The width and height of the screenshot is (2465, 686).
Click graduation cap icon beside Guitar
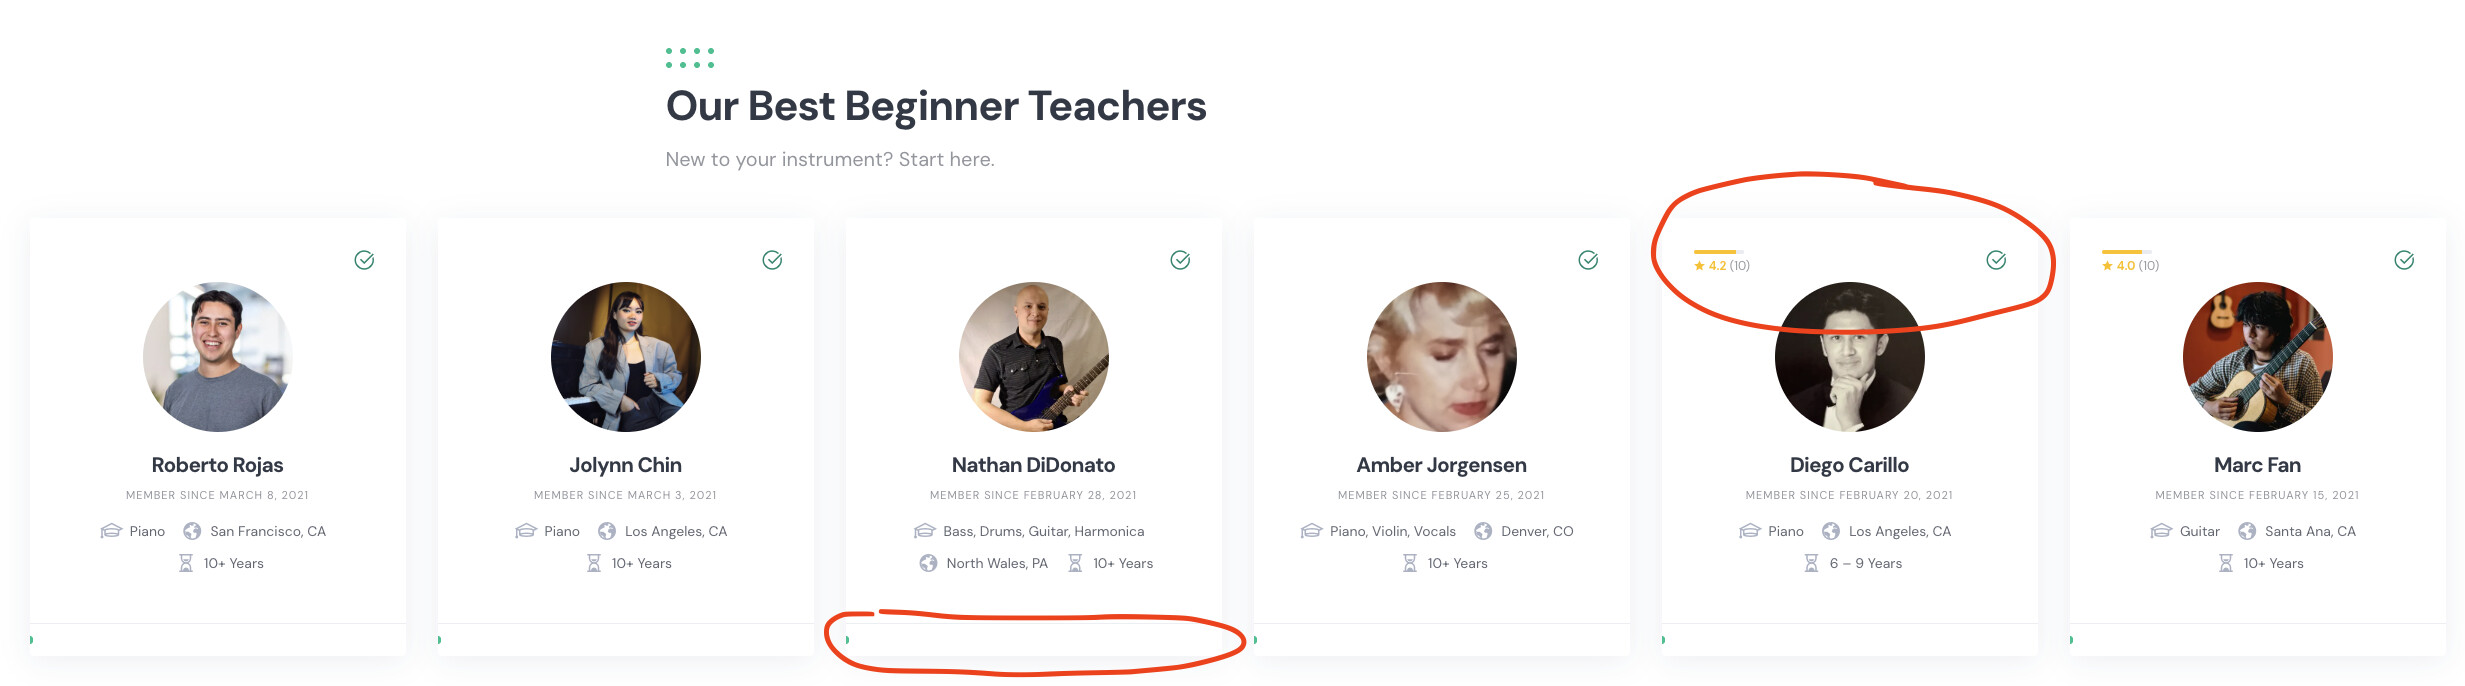(x=2161, y=531)
